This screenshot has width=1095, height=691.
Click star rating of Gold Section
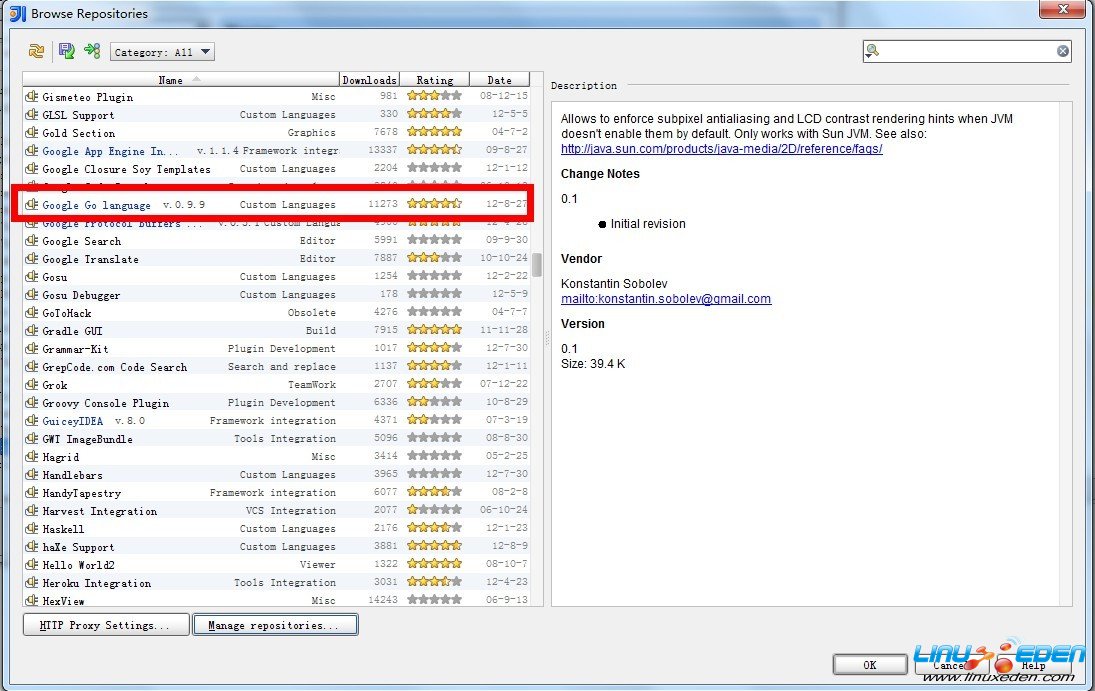click(x=434, y=131)
